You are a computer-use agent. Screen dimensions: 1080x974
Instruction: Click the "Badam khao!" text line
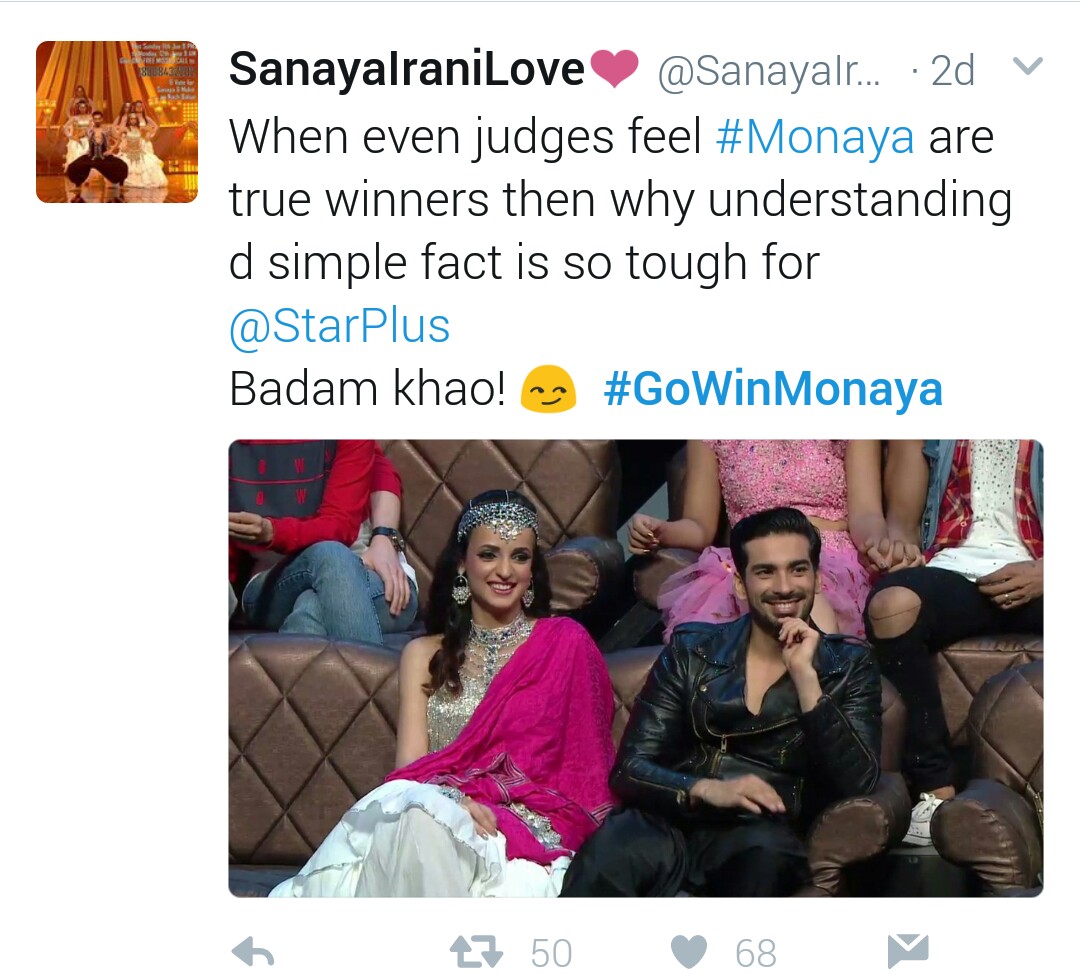tap(367, 389)
